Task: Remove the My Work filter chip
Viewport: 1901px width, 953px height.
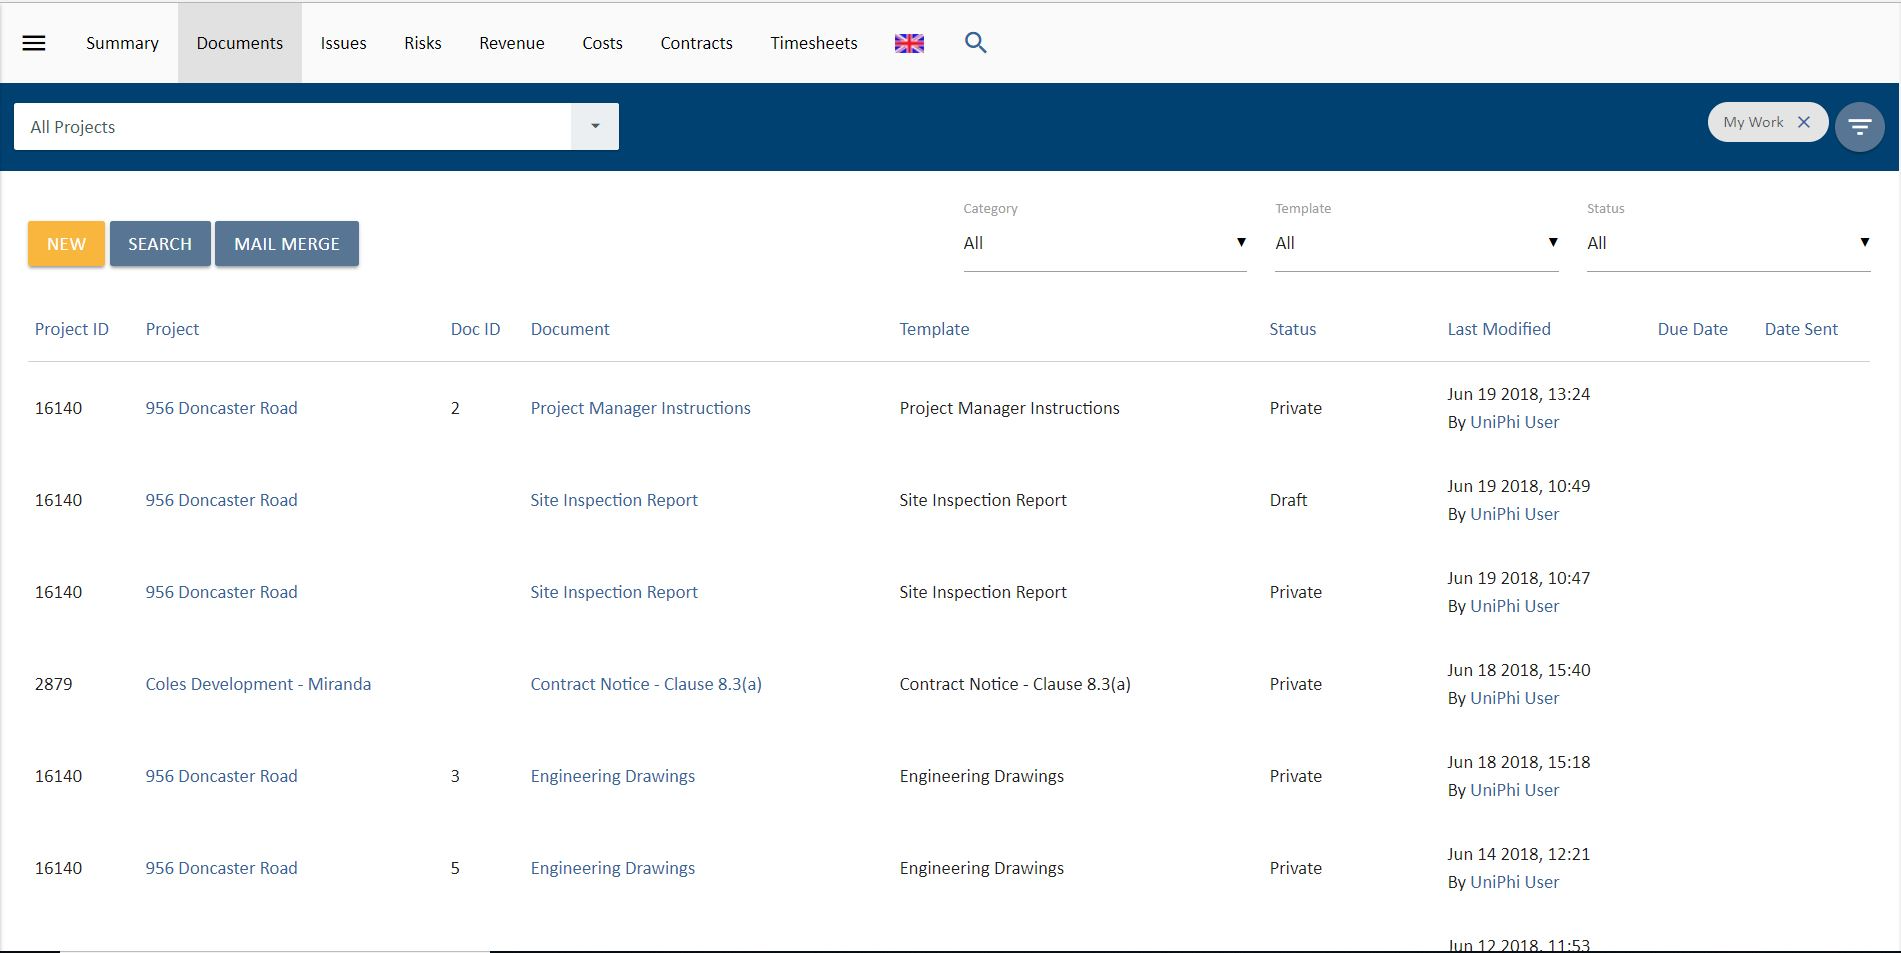Action: (x=1804, y=122)
